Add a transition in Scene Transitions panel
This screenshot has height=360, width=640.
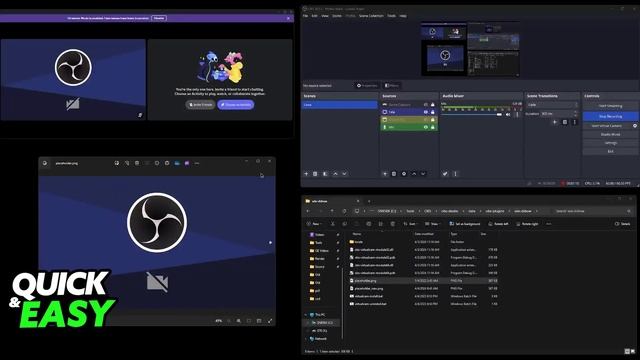click(x=555, y=122)
